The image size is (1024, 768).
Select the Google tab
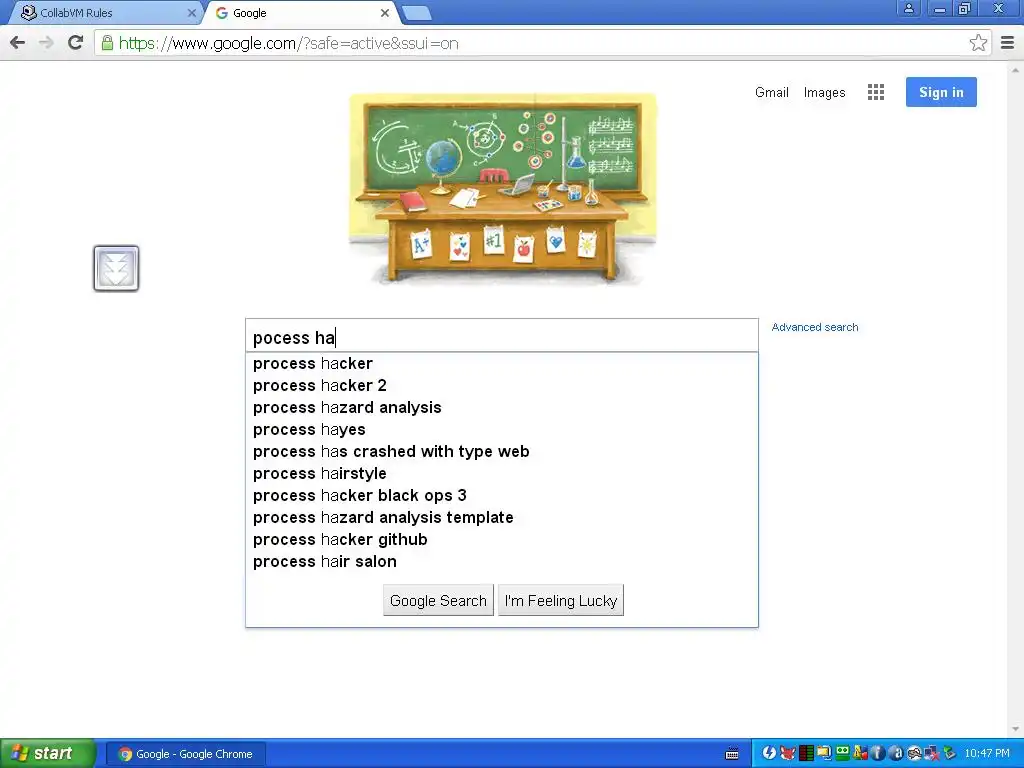click(x=300, y=13)
